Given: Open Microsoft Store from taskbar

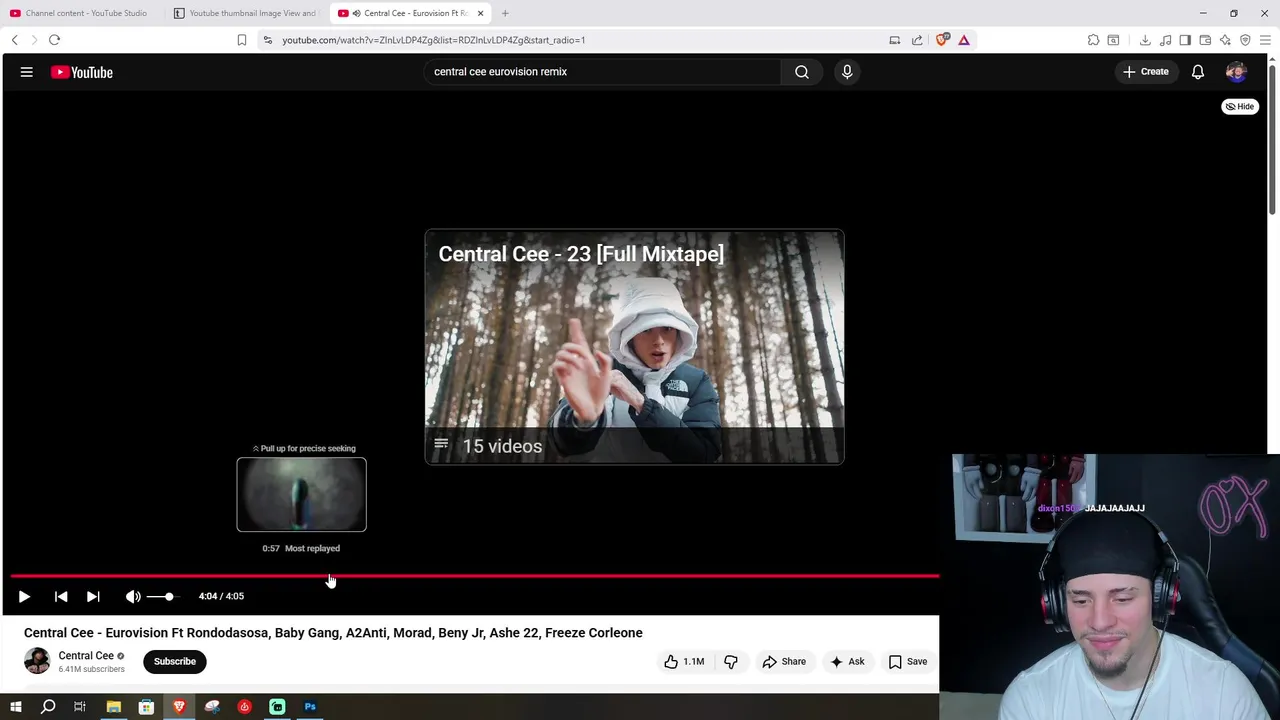Looking at the screenshot, I should (146, 707).
